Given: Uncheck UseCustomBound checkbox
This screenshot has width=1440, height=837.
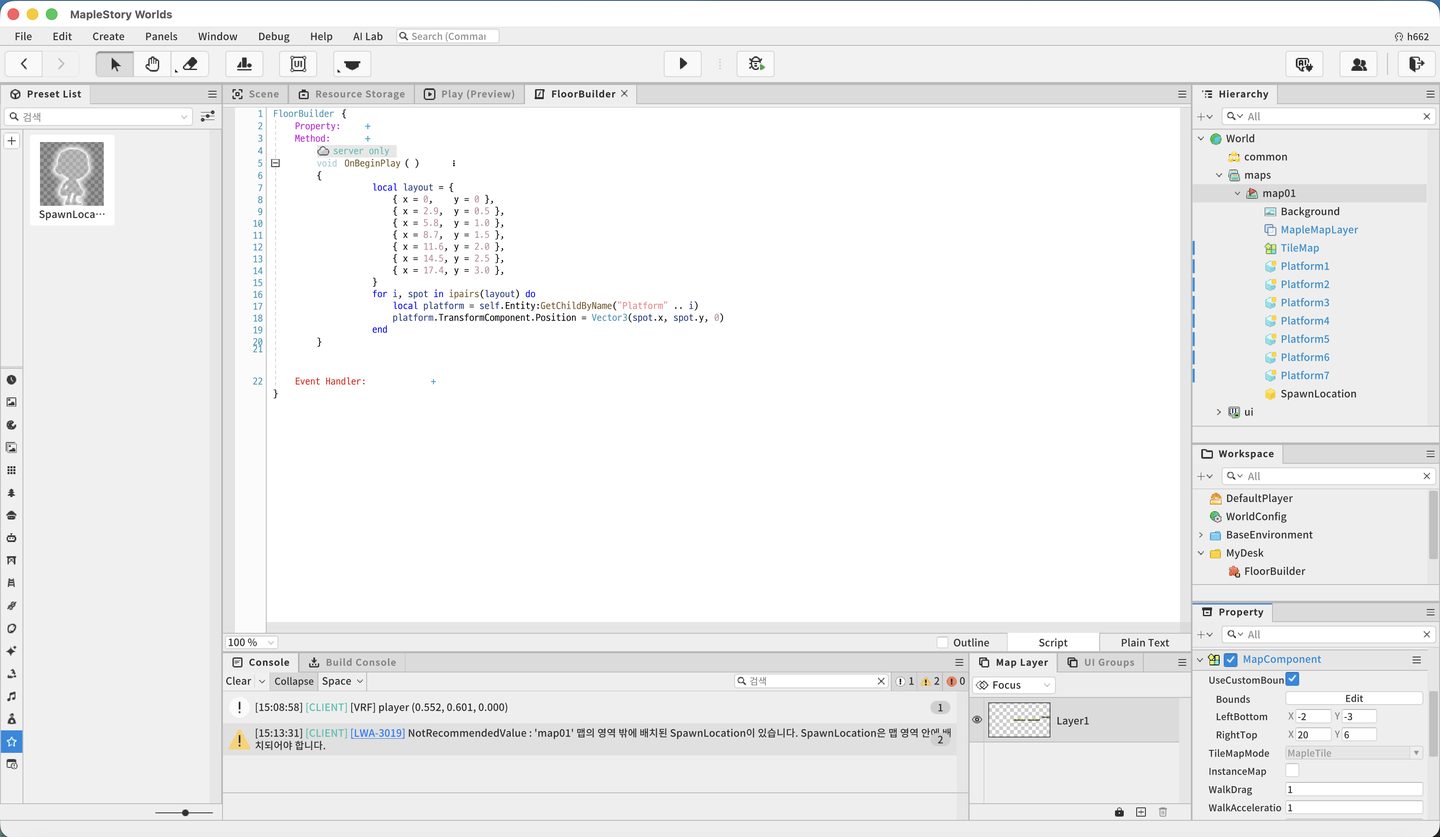Looking at the screenshot, I should click(x=1292, y=679).
